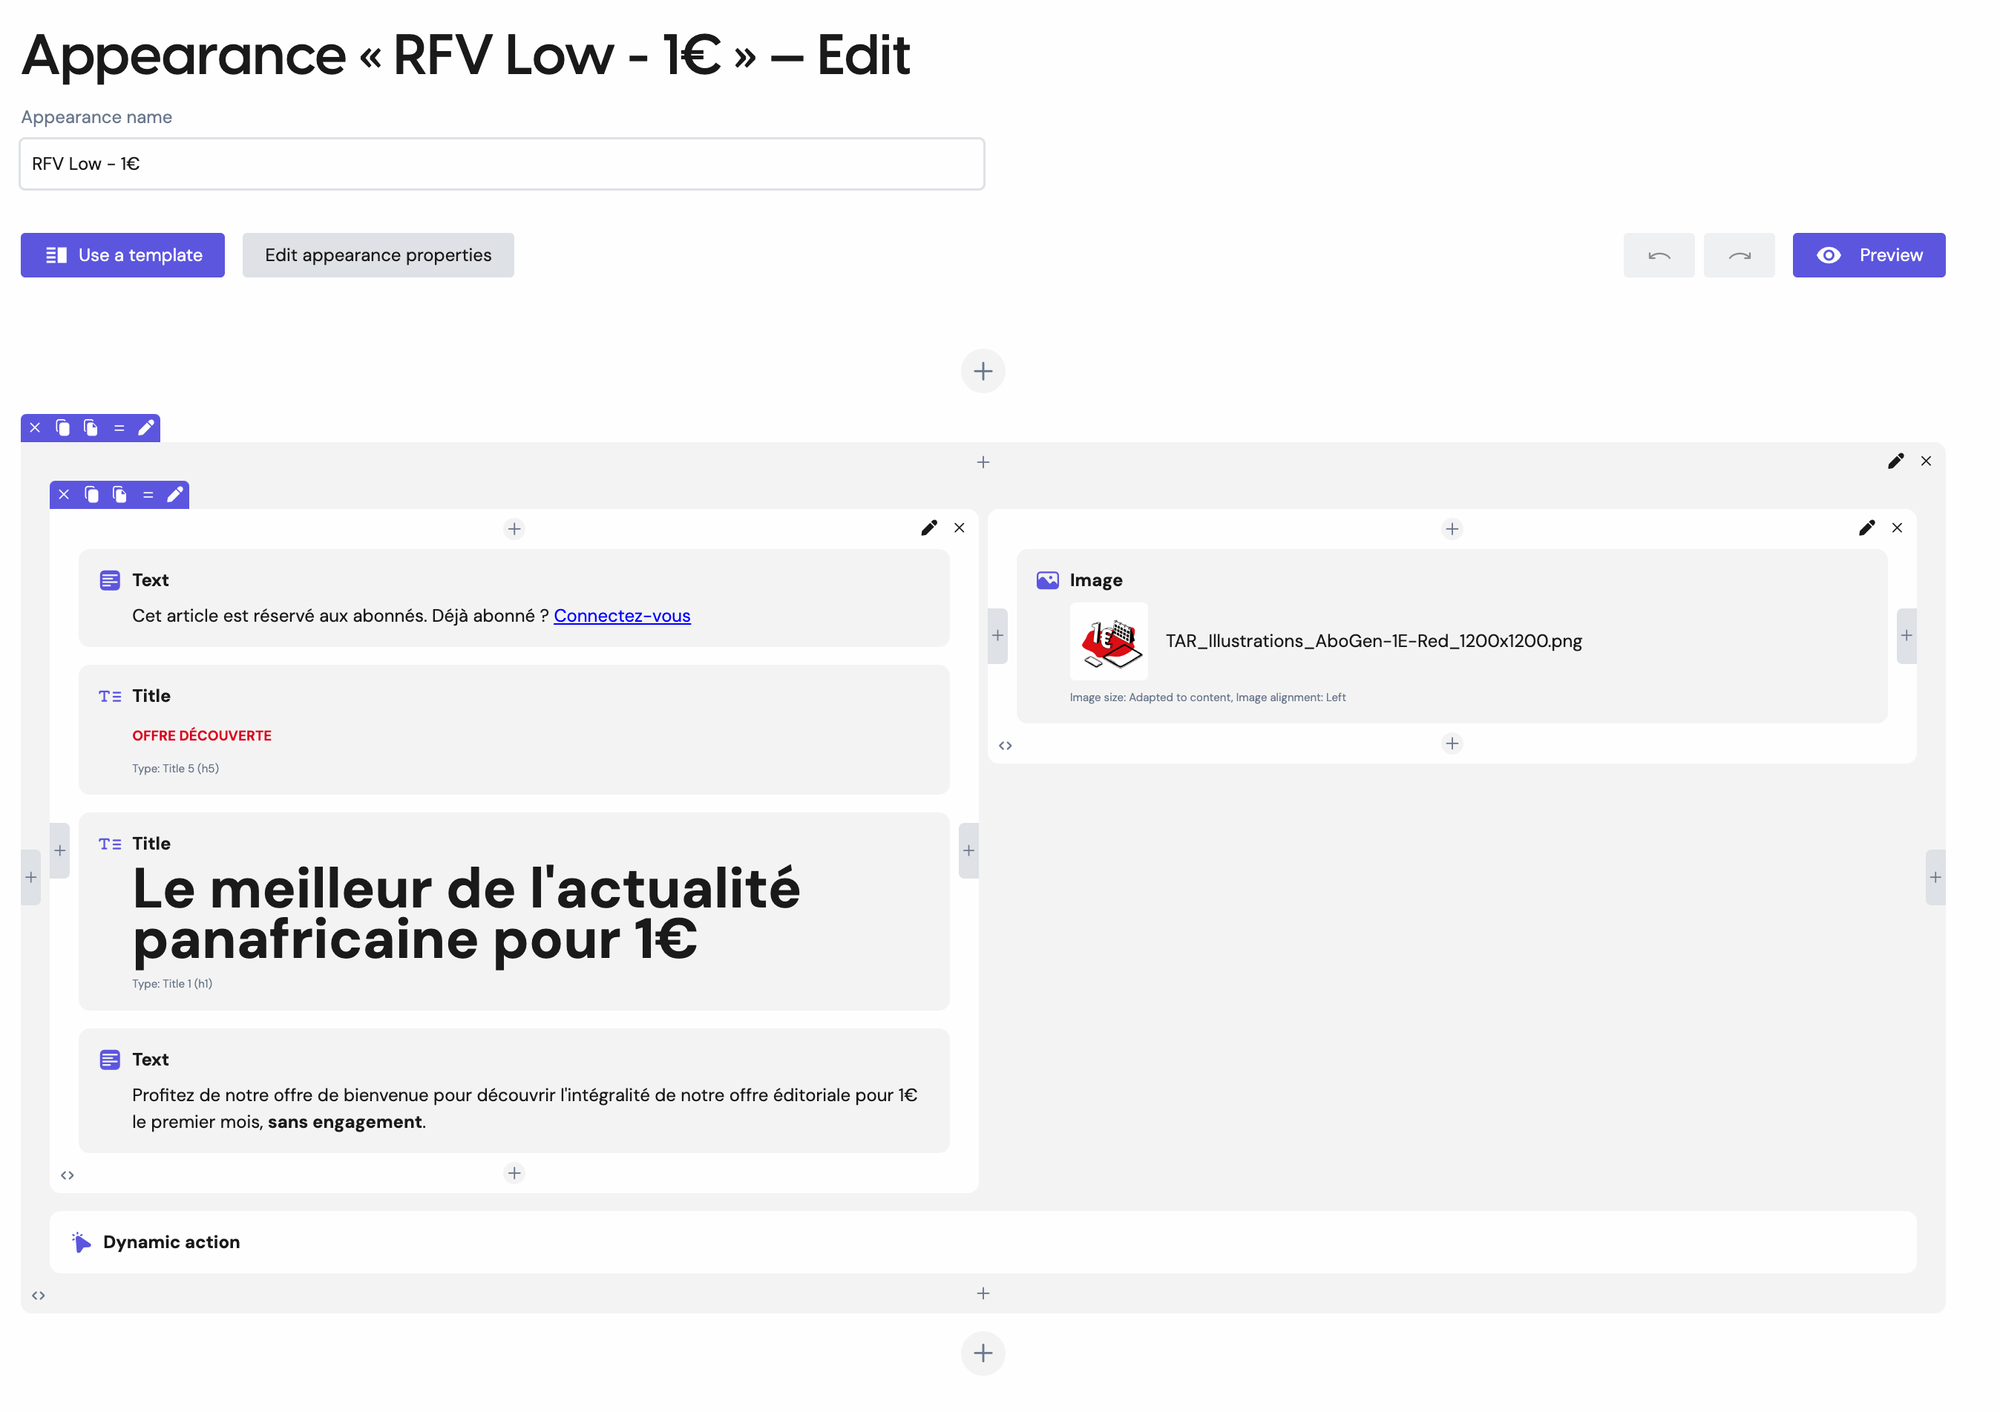Click the 'Connectez-vous' hyperlink in text block
The width and height of the screenshot is (2000, 1412).
click(x=622, y=616)
